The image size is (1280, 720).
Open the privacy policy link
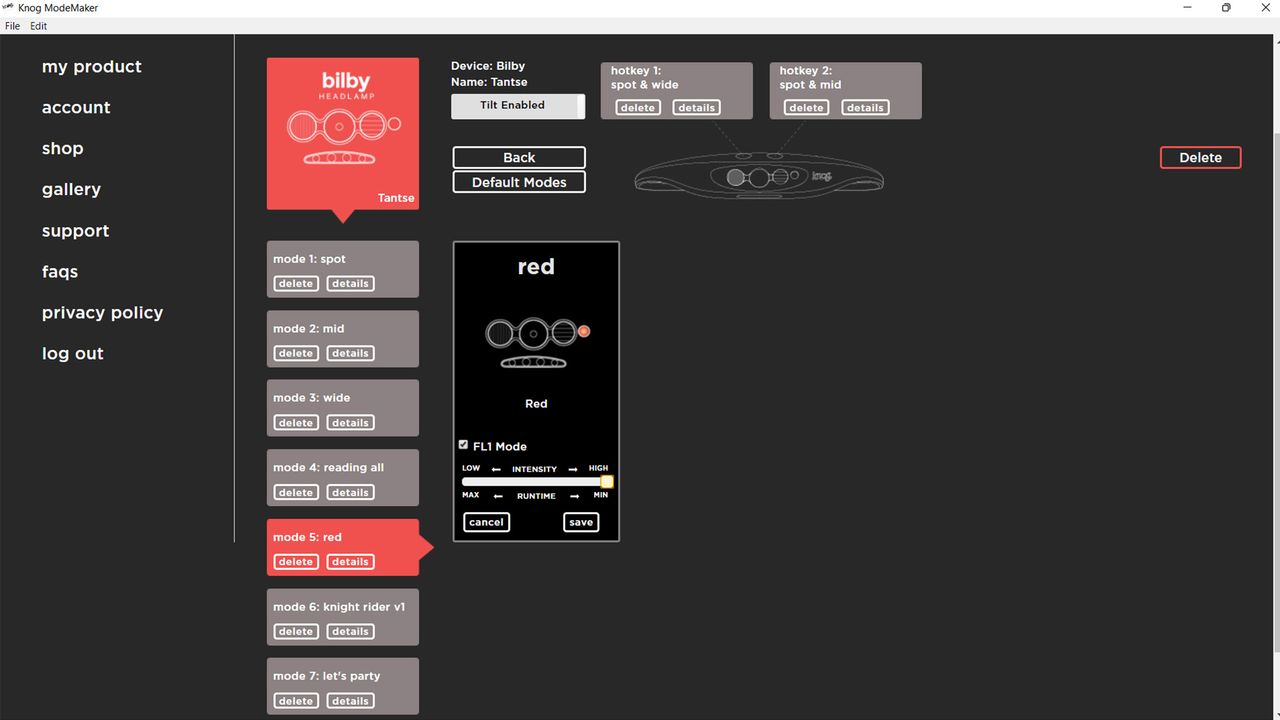coord(102,313)
